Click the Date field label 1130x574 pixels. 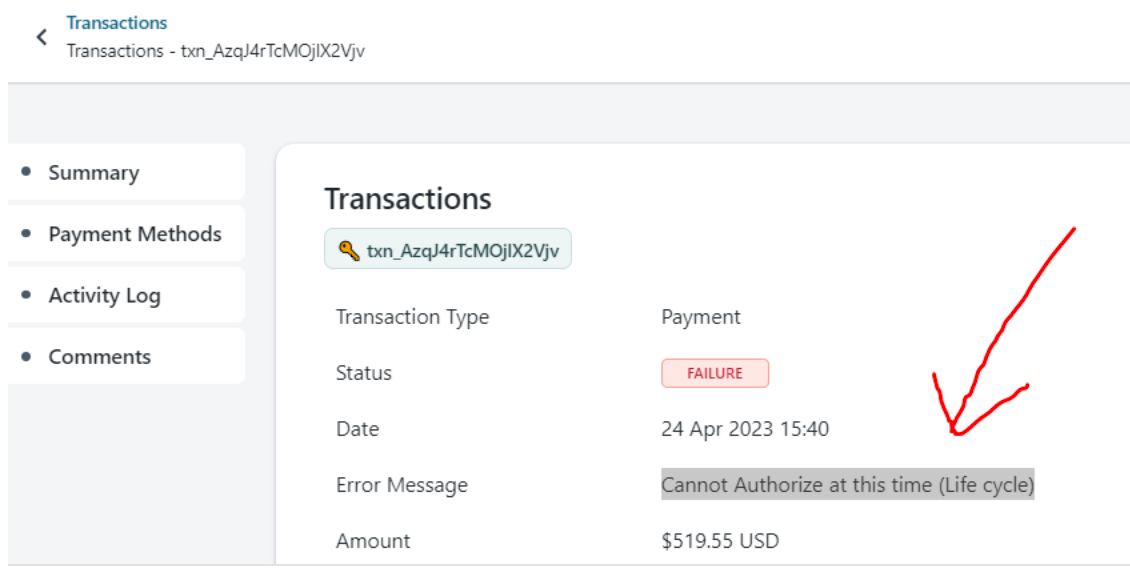click(357, 429)
